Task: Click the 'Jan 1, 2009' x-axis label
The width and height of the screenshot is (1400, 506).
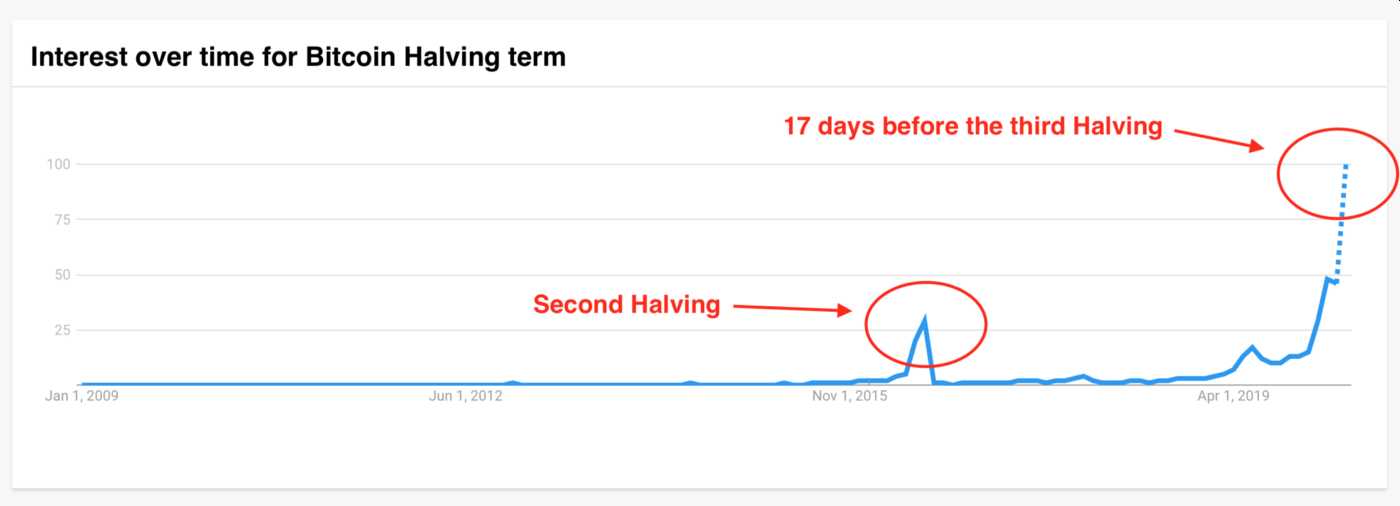Action: (82, 397)
